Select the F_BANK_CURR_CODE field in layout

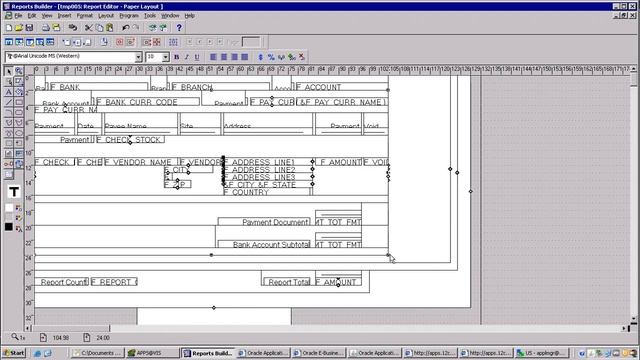[147, 102]
